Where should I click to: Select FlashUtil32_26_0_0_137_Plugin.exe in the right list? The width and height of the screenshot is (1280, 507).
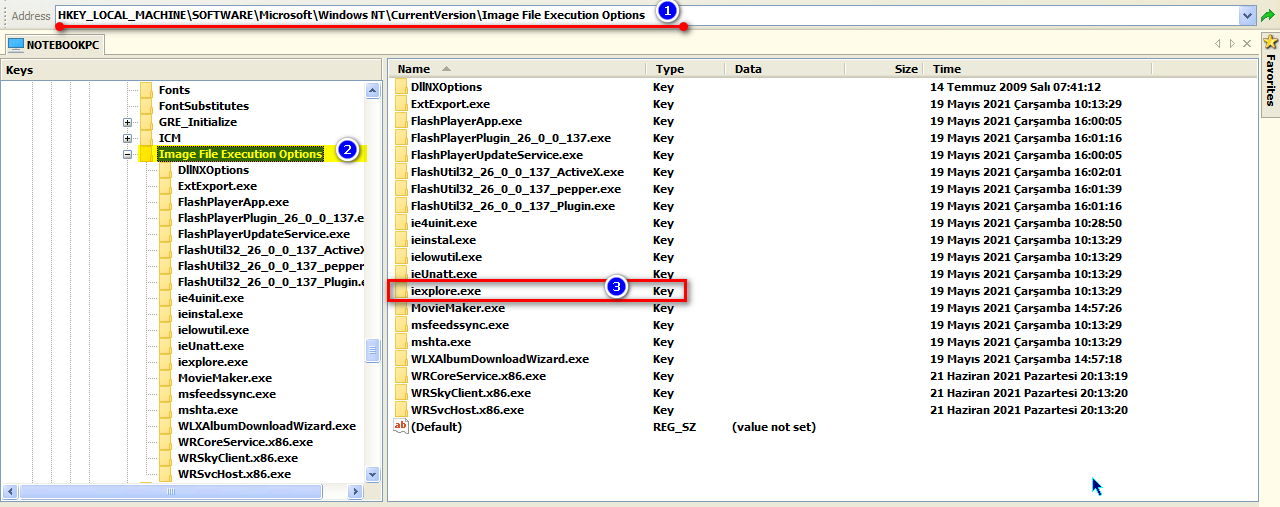[x=512, y=206]
